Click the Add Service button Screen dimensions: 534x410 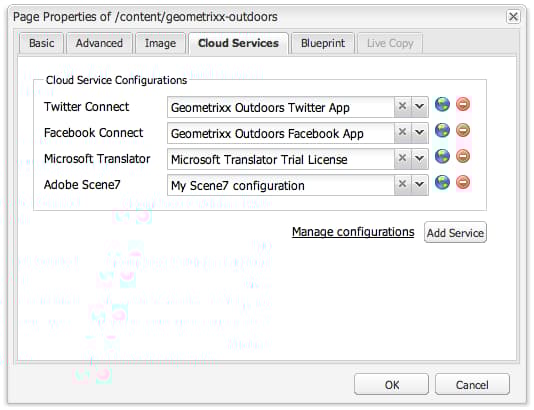coord(455,233)
